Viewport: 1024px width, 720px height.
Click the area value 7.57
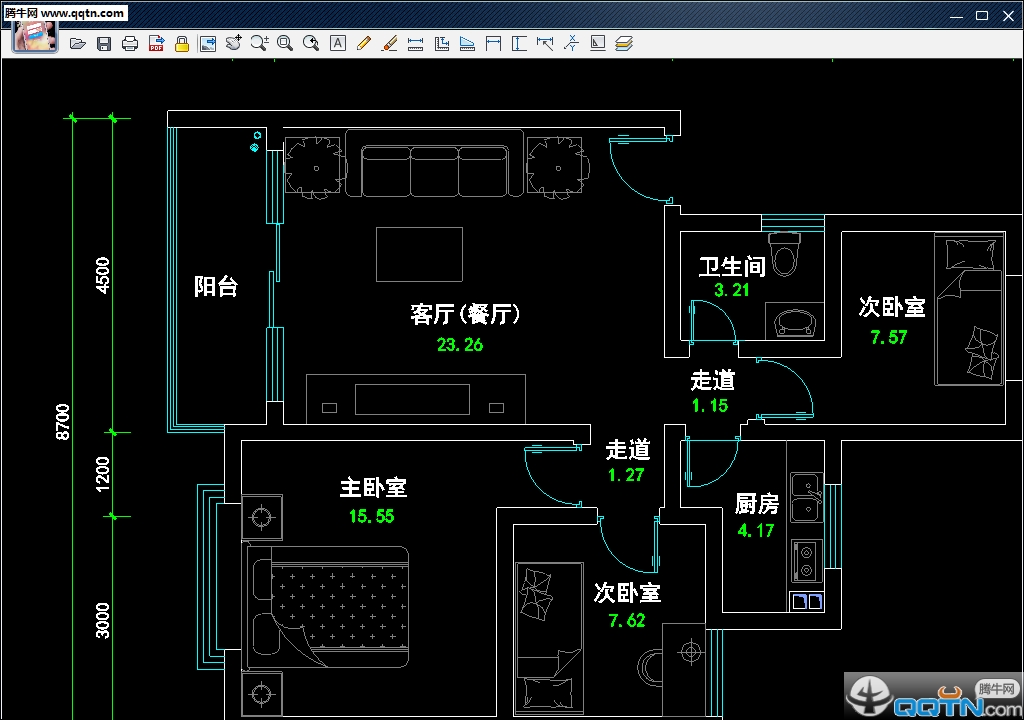click(889, 337)
